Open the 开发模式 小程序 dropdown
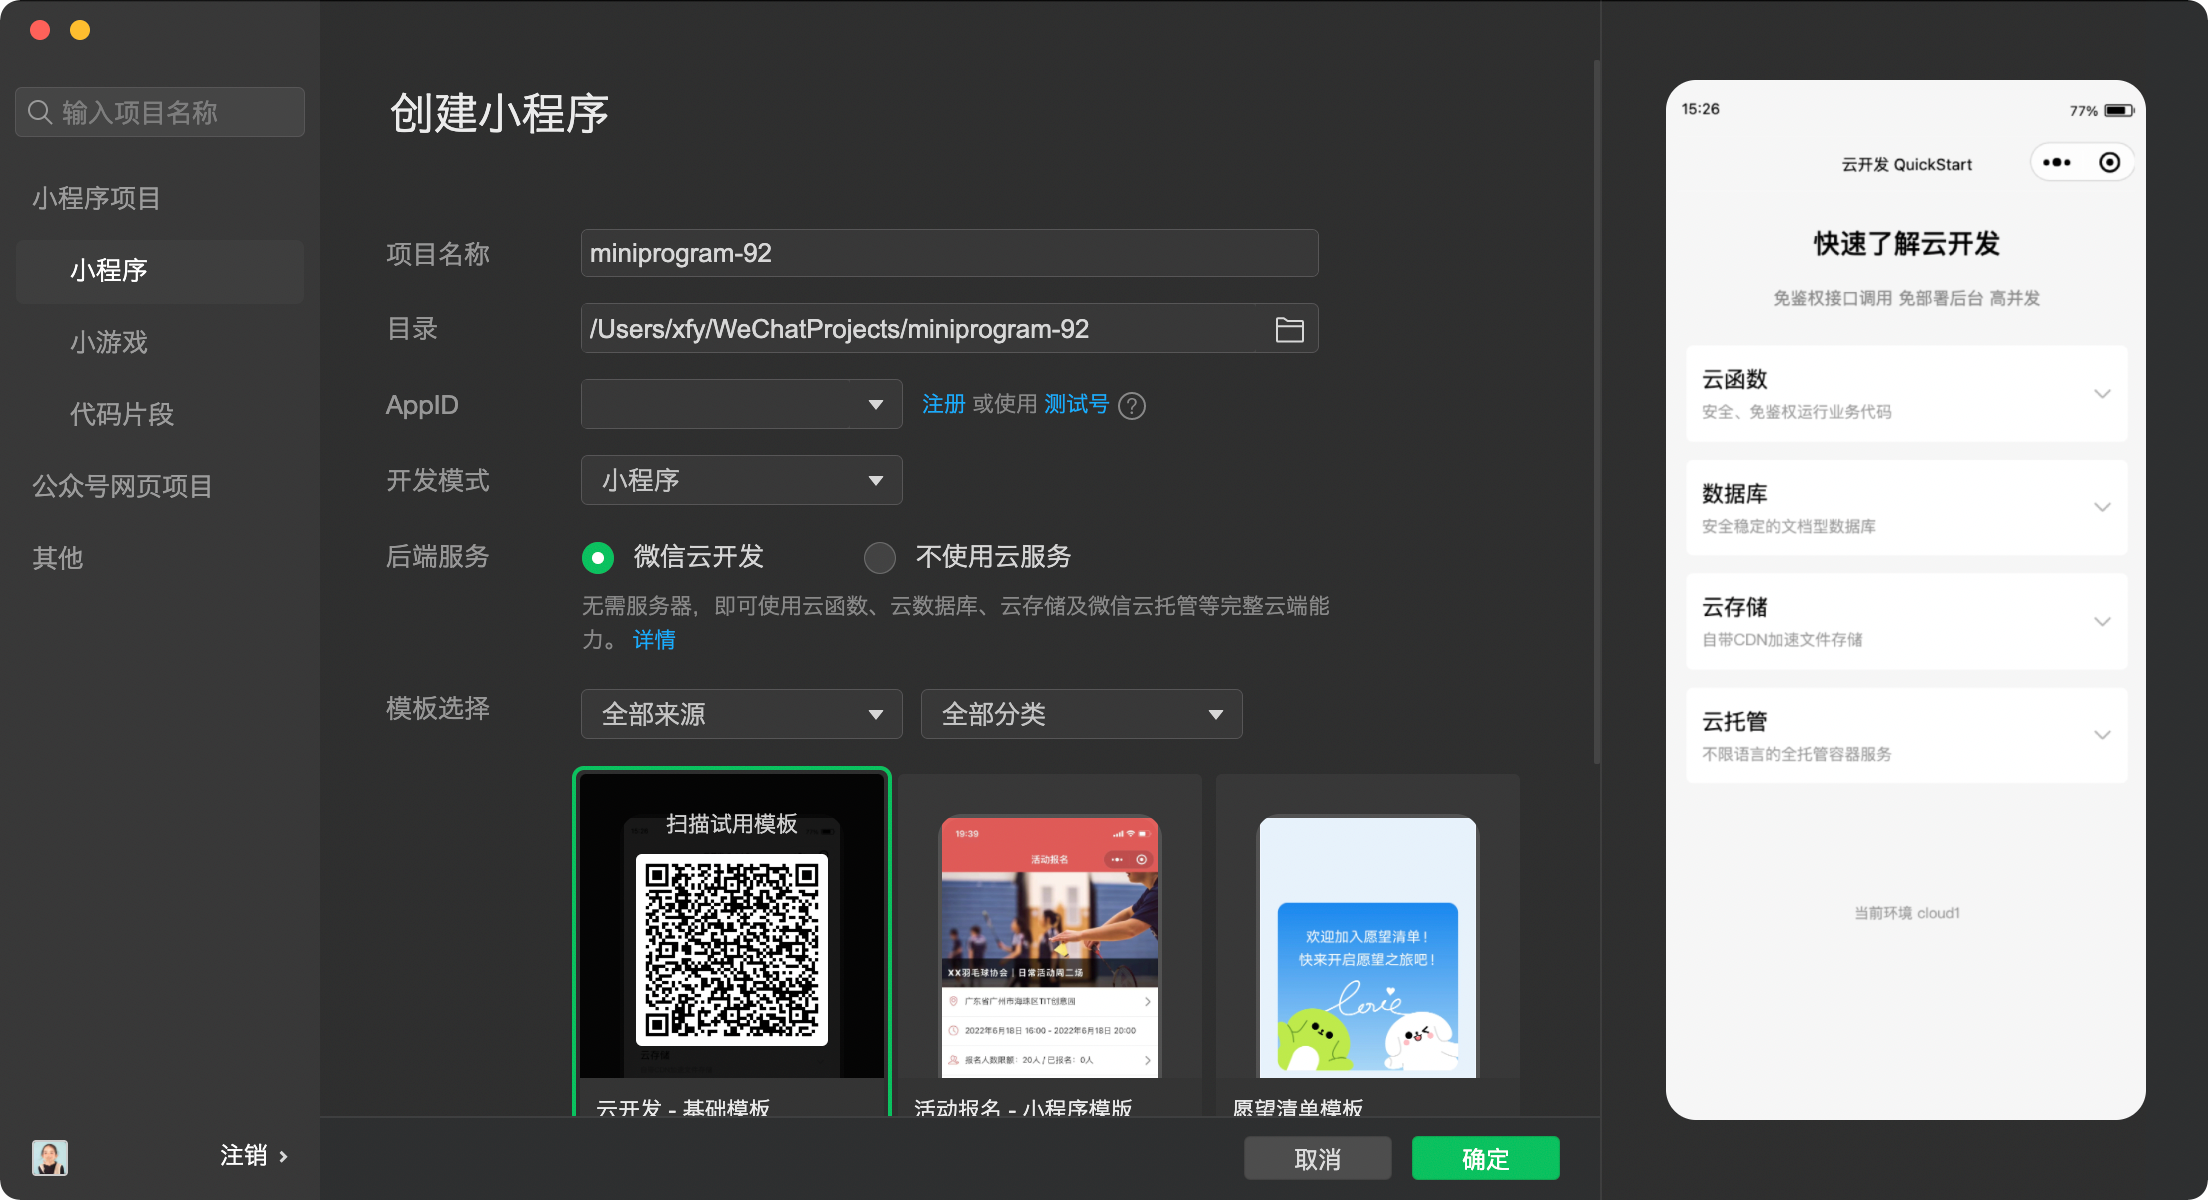Image resolution: width=2208 pixels, height=1200 pixels. 741,480
